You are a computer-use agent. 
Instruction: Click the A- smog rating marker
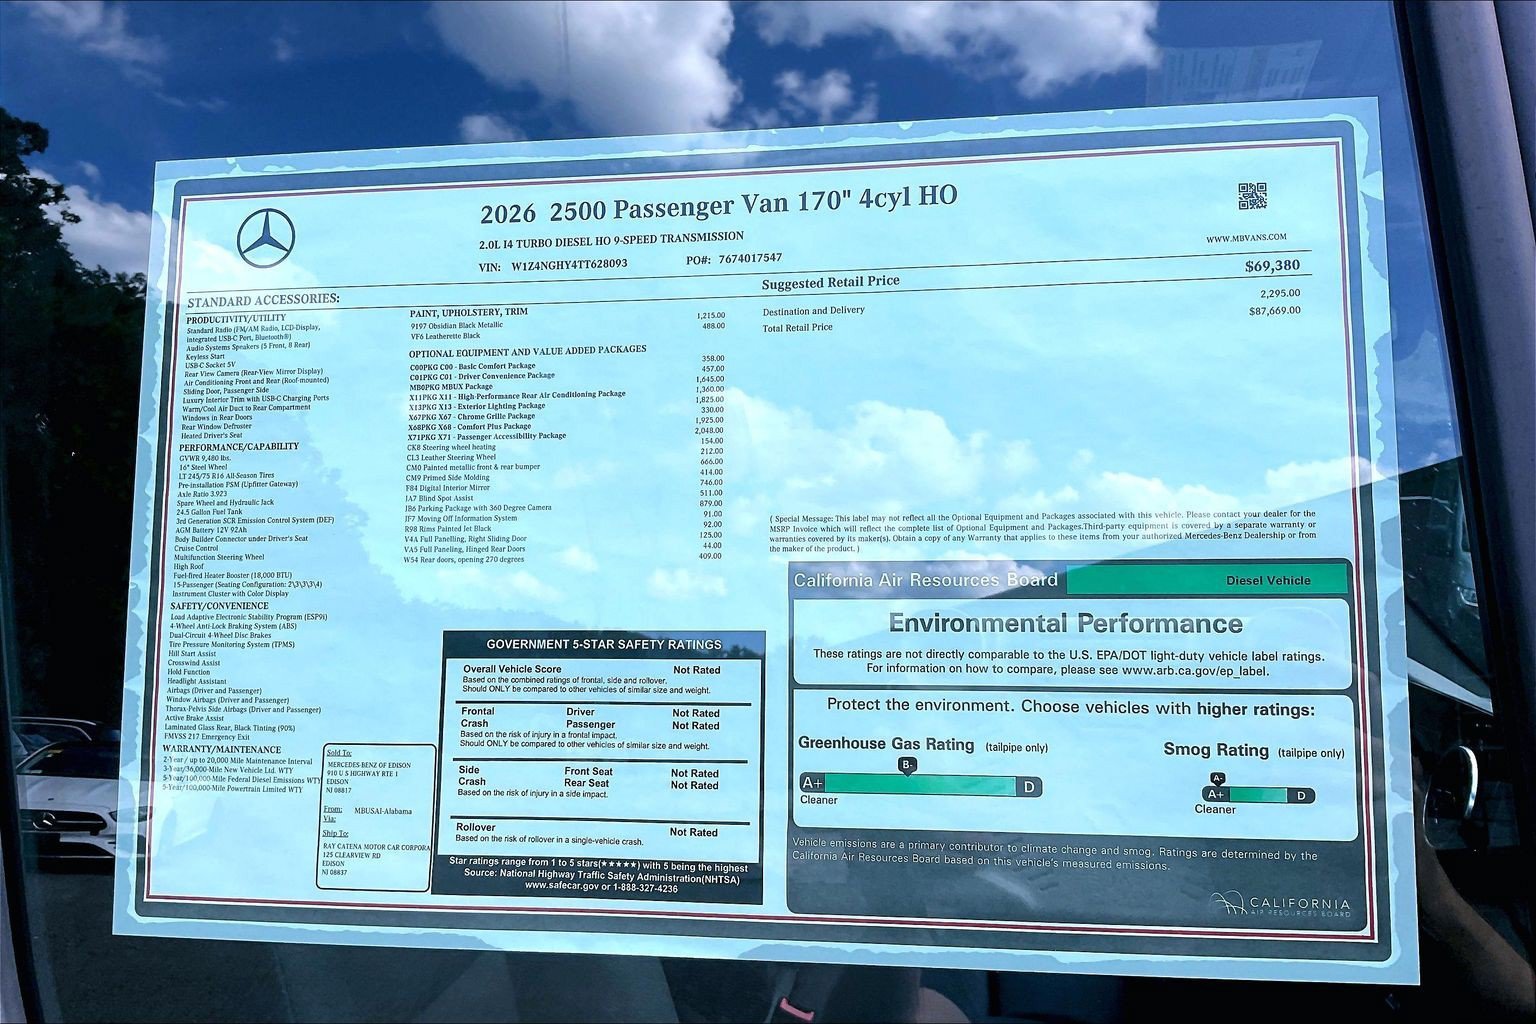pyautogui.click(x=1217, y=778)
